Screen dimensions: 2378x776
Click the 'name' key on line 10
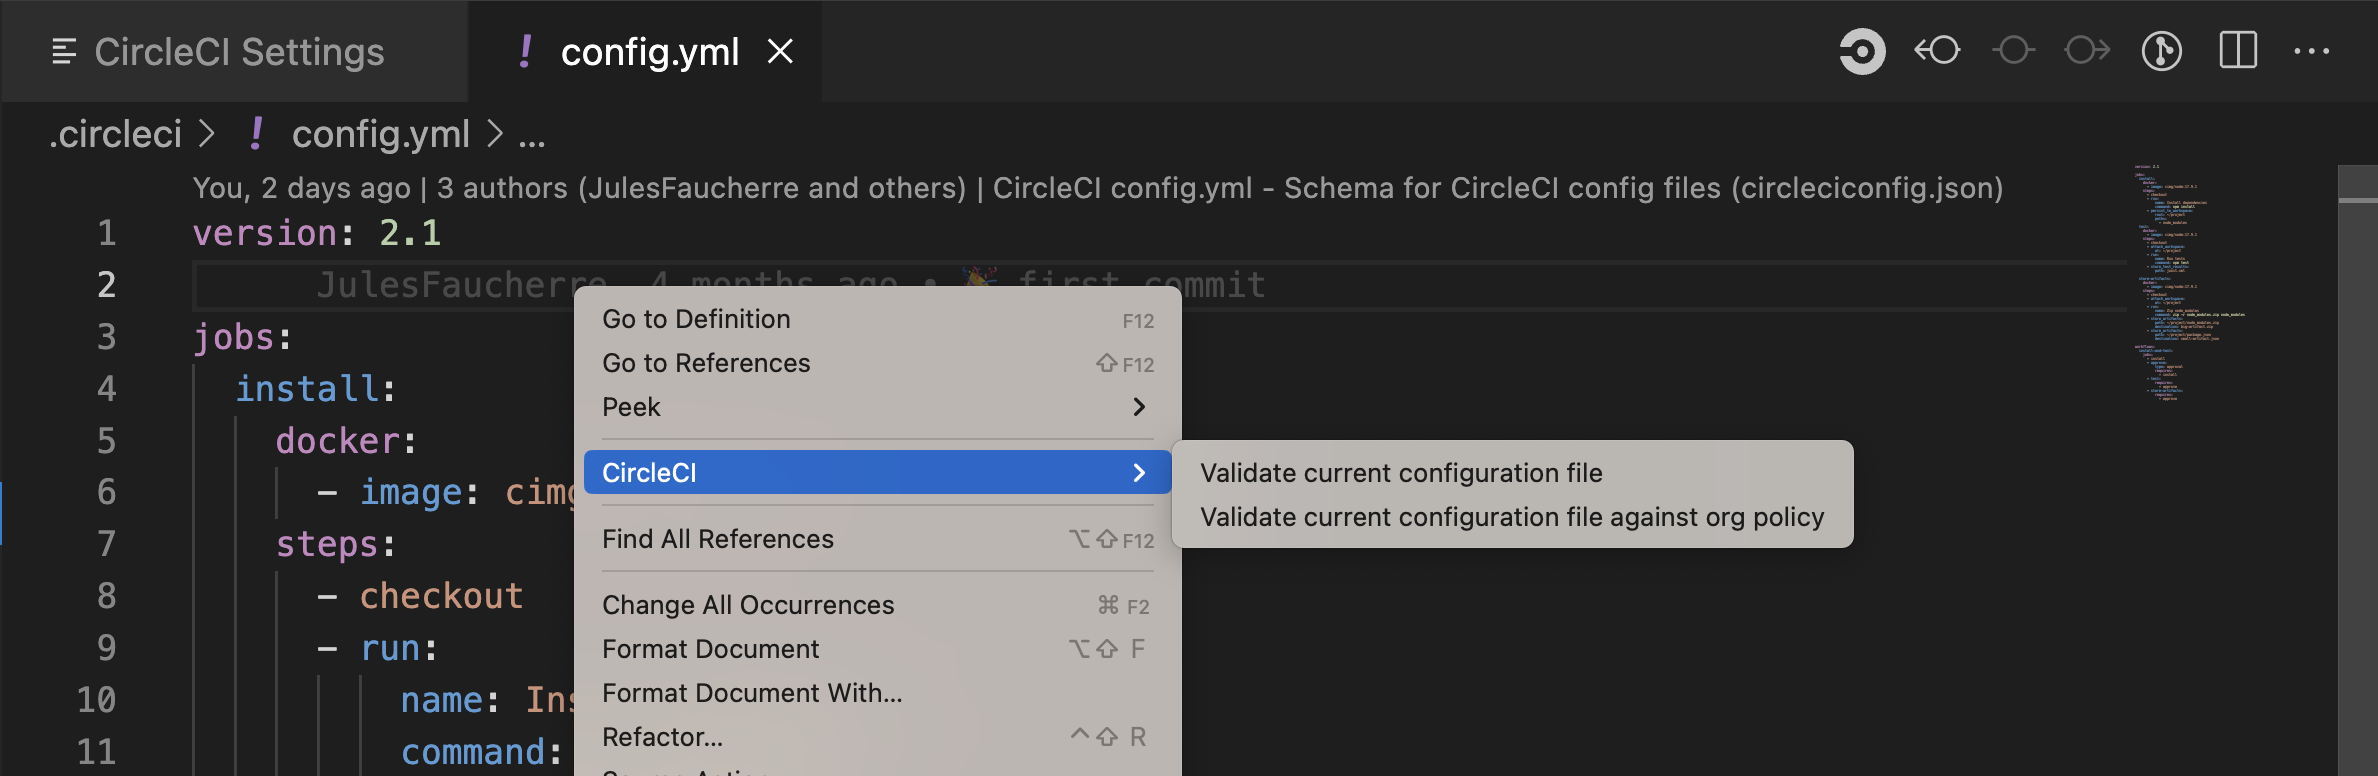click(442, 700)
